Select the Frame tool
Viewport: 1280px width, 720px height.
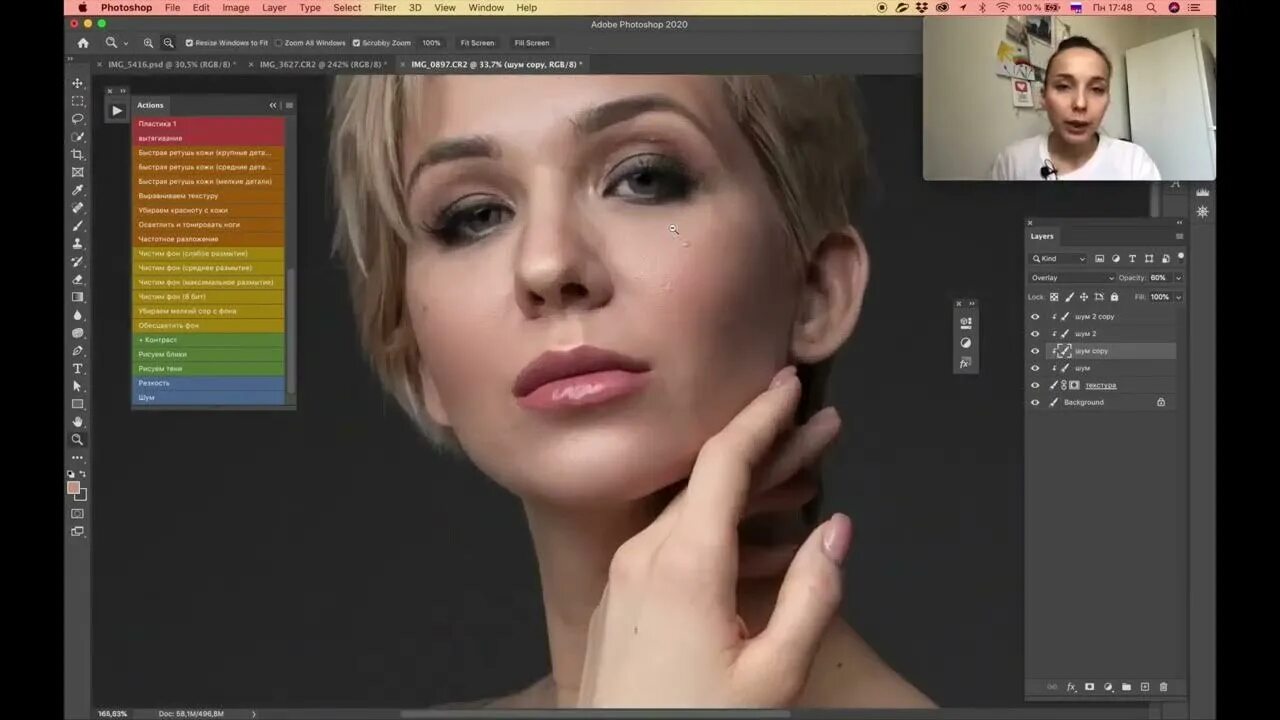pos(77,172)
